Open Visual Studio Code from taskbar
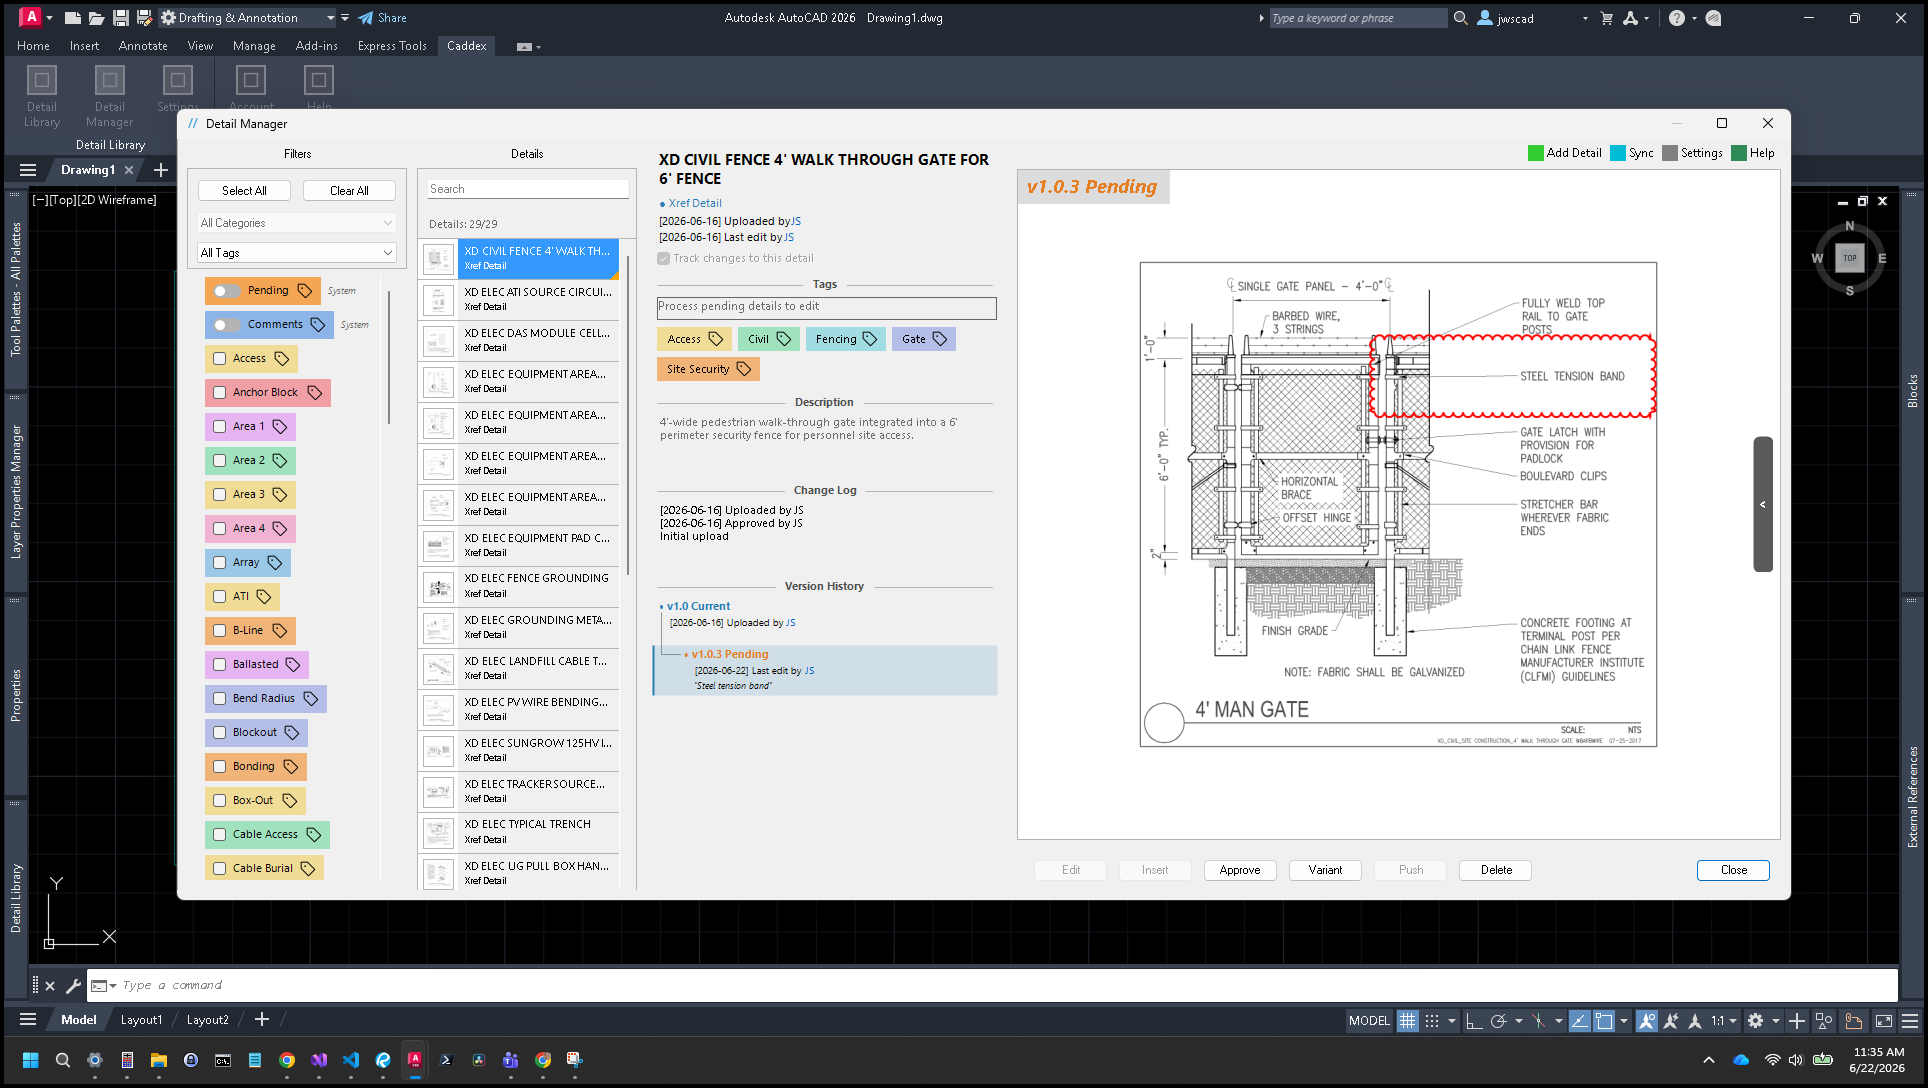Screen dimensions: 1928x1088 coord(351,1060)
